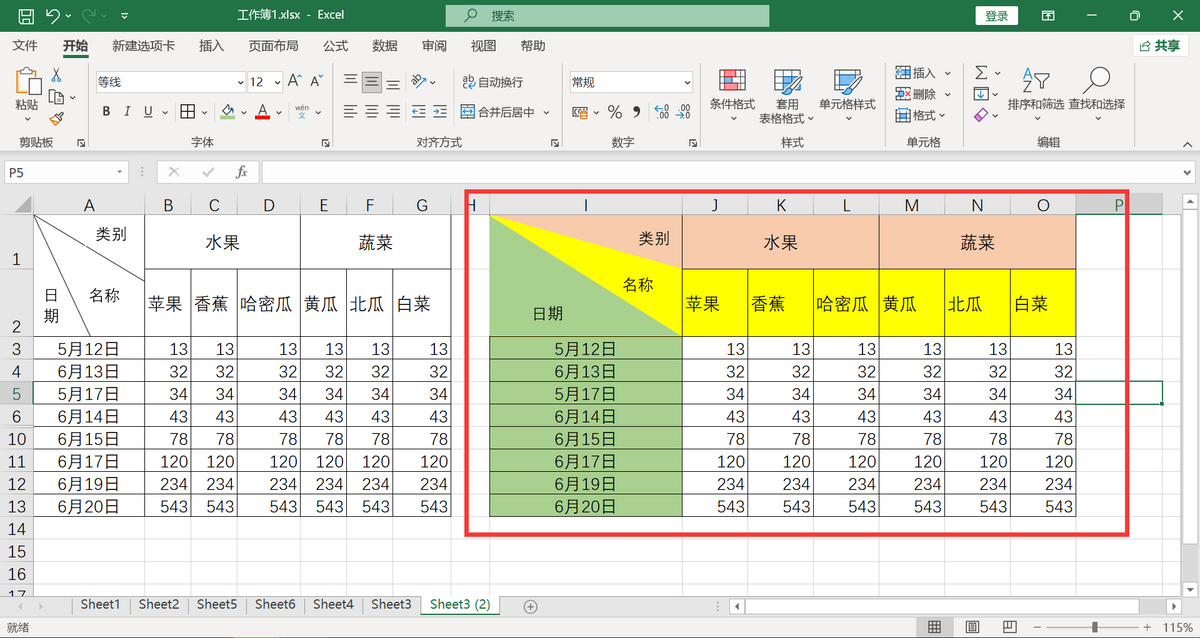This screenshot has width=1200, height=638.
Task: Open 套用表格格式 table format gallery
Action: point(787,94)
